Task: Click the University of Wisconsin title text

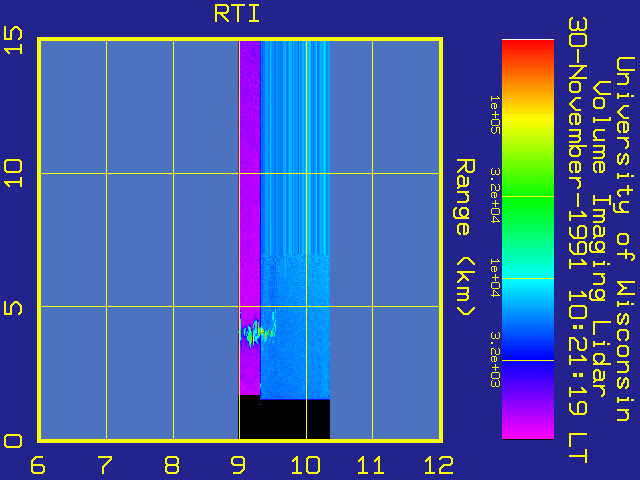Action: tap(624, 239)
